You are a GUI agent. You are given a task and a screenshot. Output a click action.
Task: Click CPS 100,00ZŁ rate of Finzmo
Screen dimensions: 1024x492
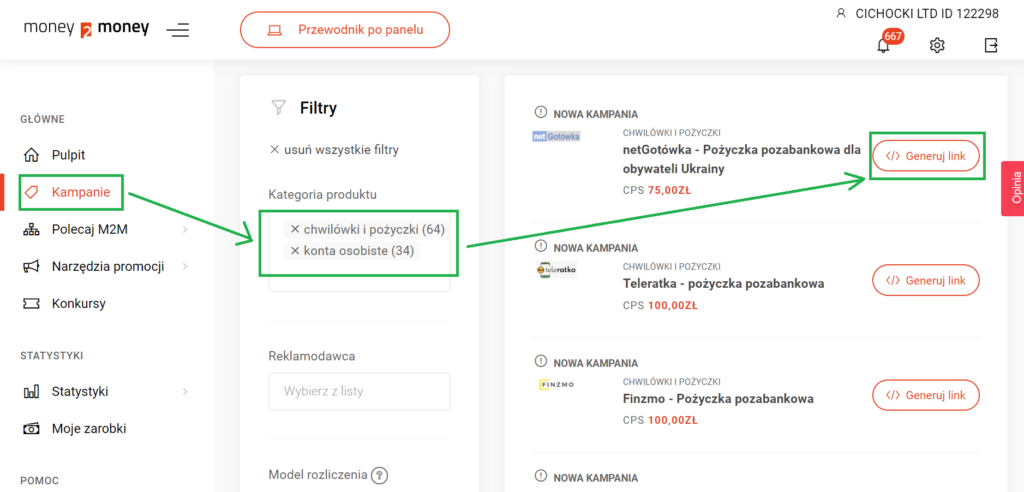point(660,420)
